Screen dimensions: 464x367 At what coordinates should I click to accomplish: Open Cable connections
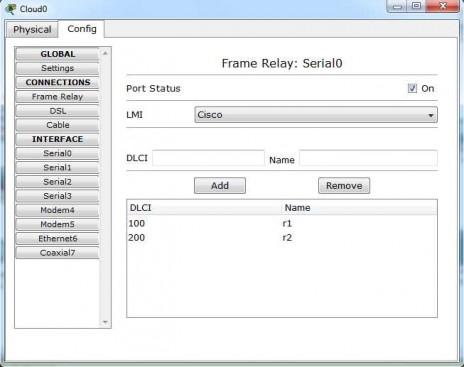click(57, 125)
